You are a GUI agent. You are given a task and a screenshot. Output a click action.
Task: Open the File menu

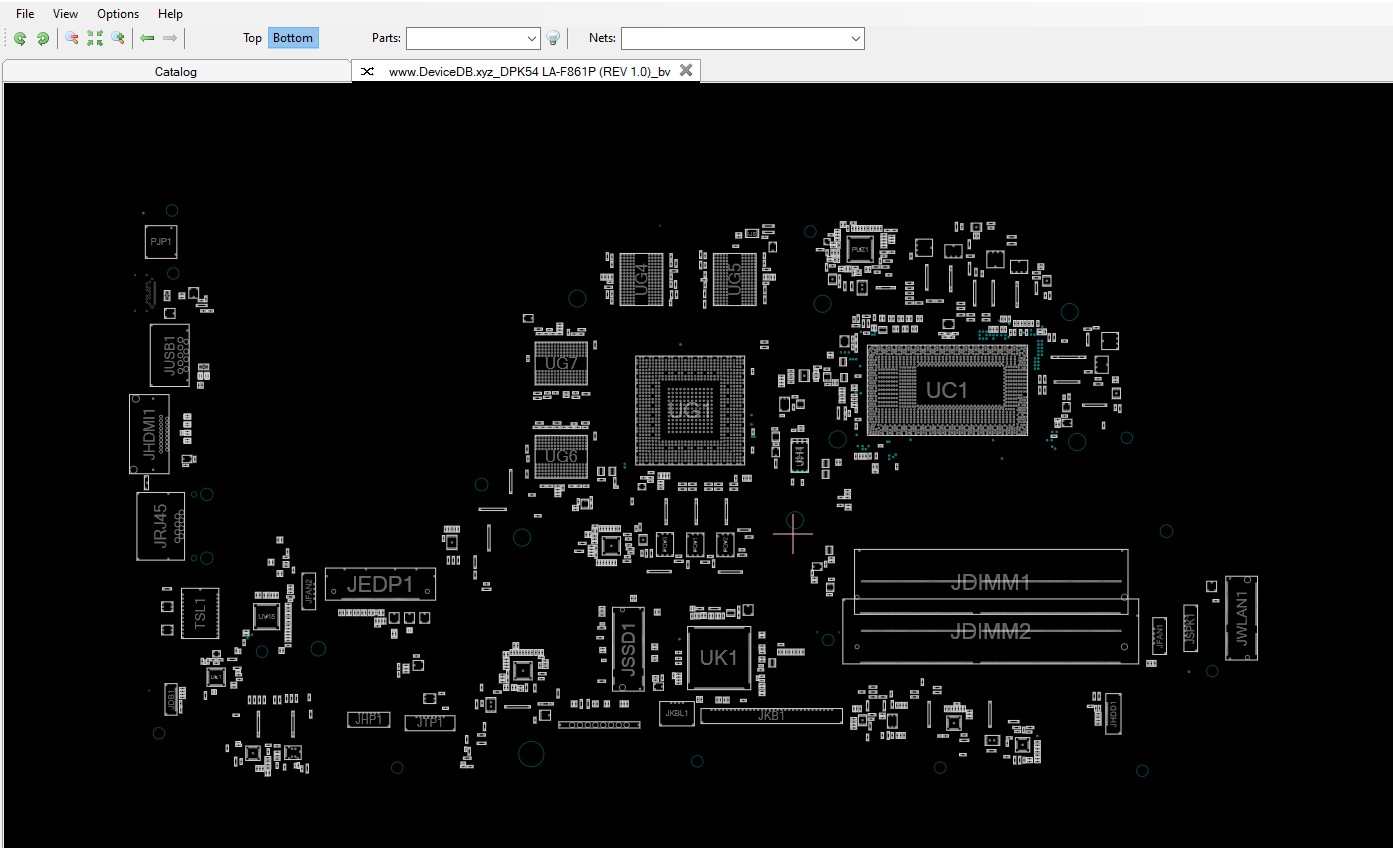tap(25, 14)
